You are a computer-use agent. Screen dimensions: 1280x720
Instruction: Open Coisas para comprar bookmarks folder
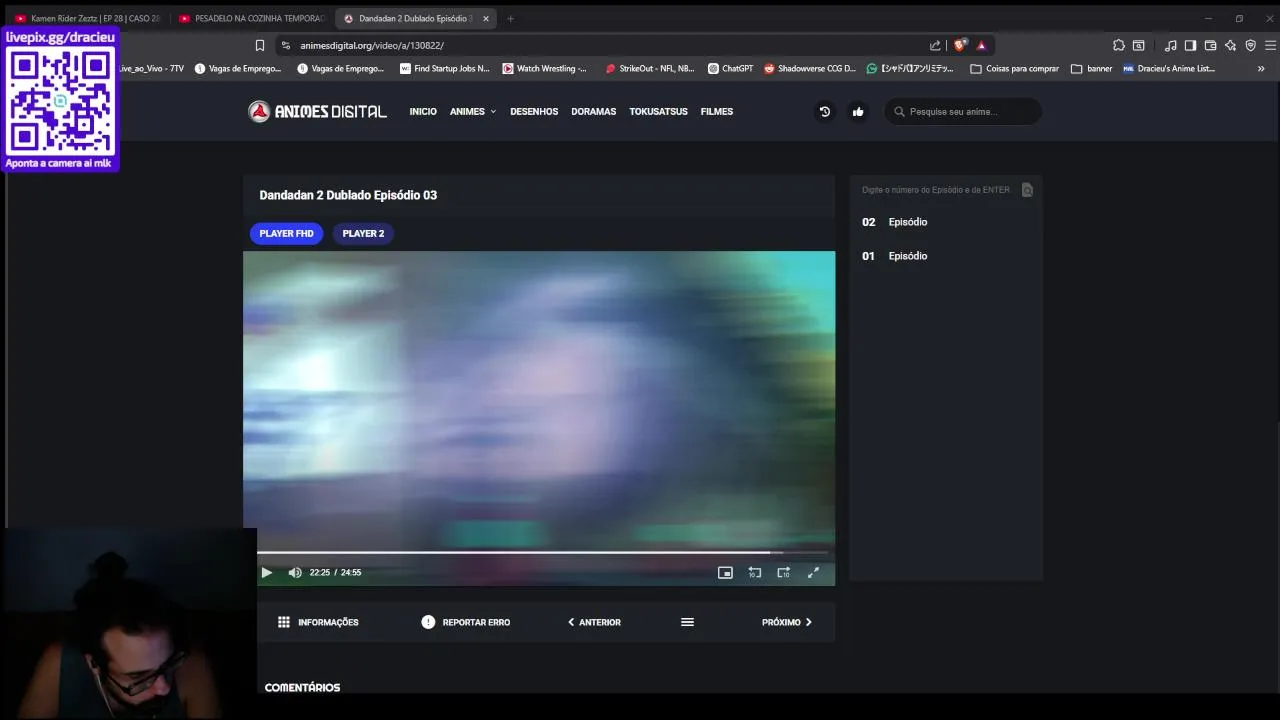pyautogui.click(x=1014, y=69)
